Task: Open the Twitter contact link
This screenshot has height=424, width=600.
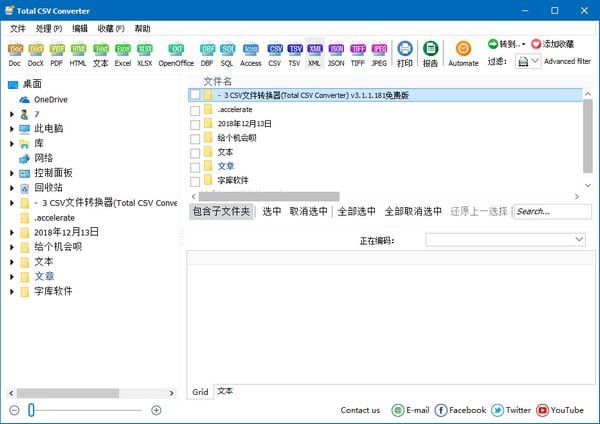Action: (x=511, y=410)
